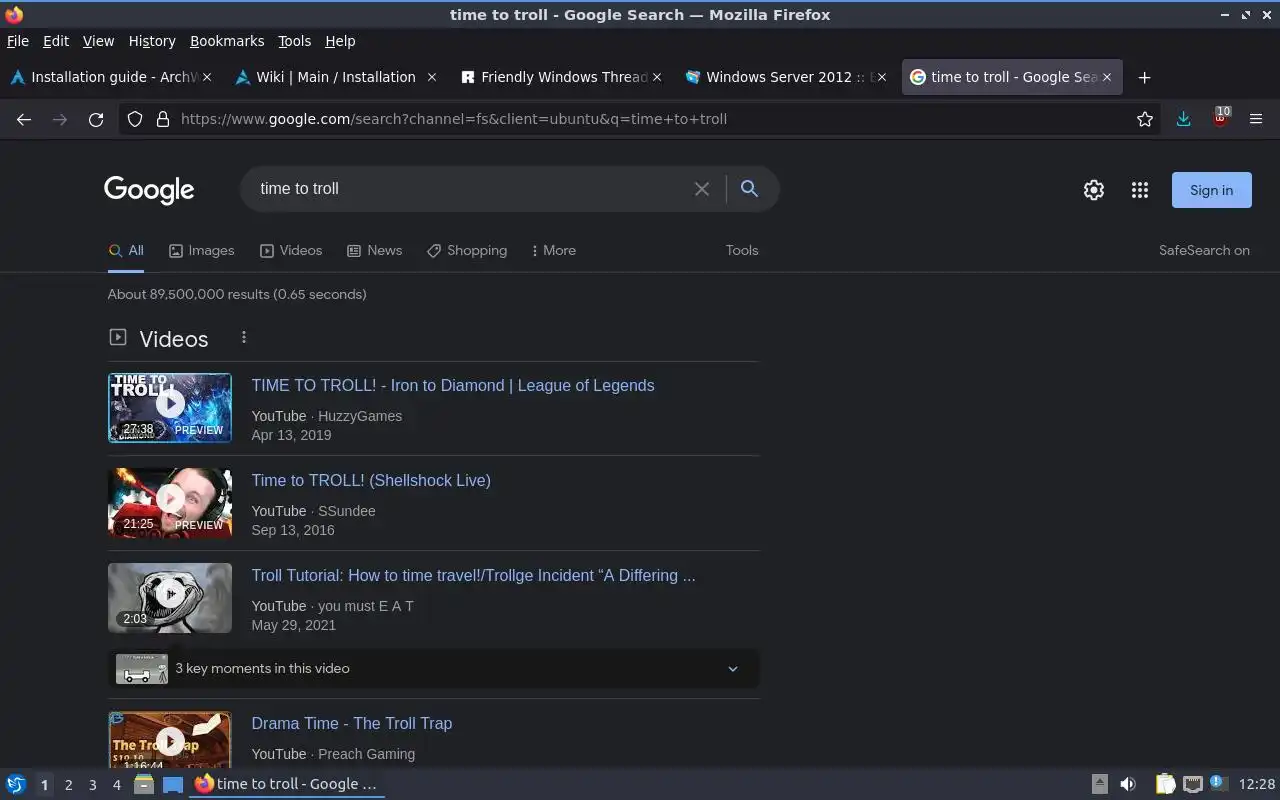Open the uBlock extension icon with badge 10
Screen dimensions: 1280x800
(1220, 117)
